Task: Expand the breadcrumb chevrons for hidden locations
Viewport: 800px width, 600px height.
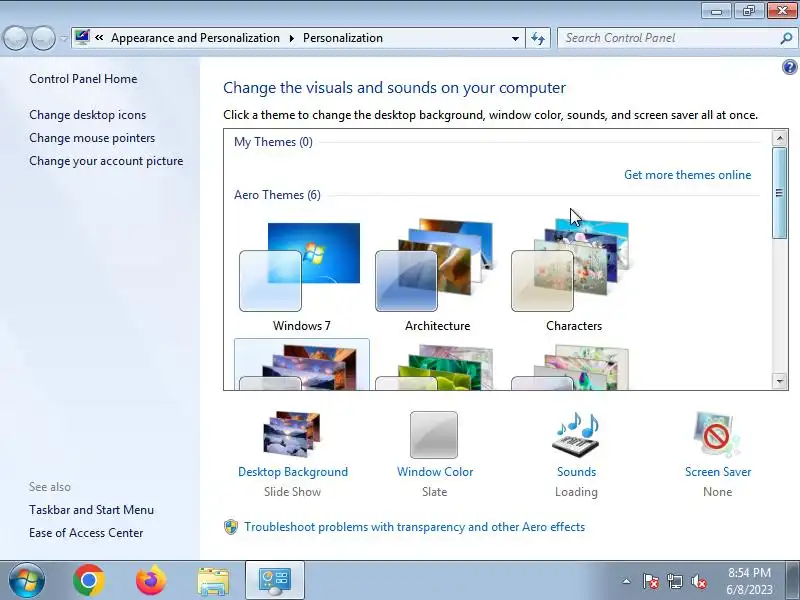Action: [x=99, y=38]
